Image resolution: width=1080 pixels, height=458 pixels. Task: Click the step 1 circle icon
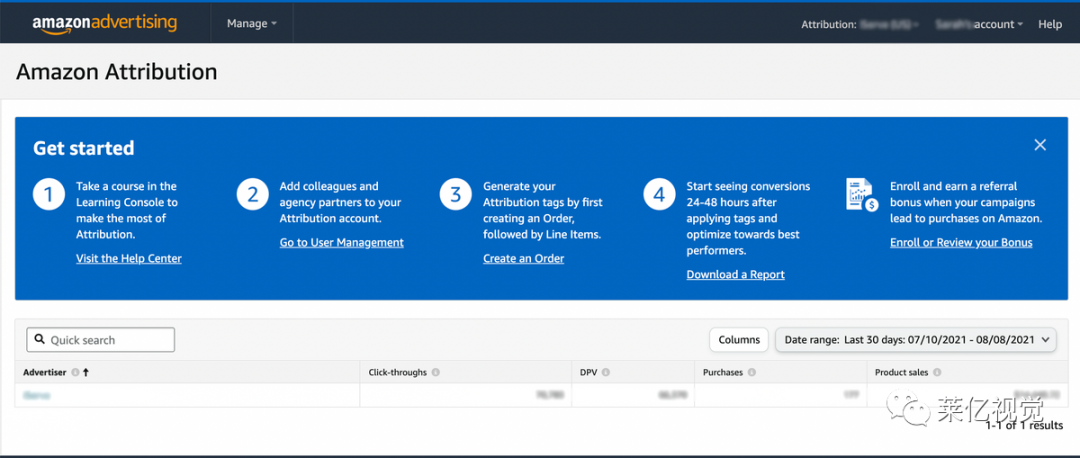(48, 195)
